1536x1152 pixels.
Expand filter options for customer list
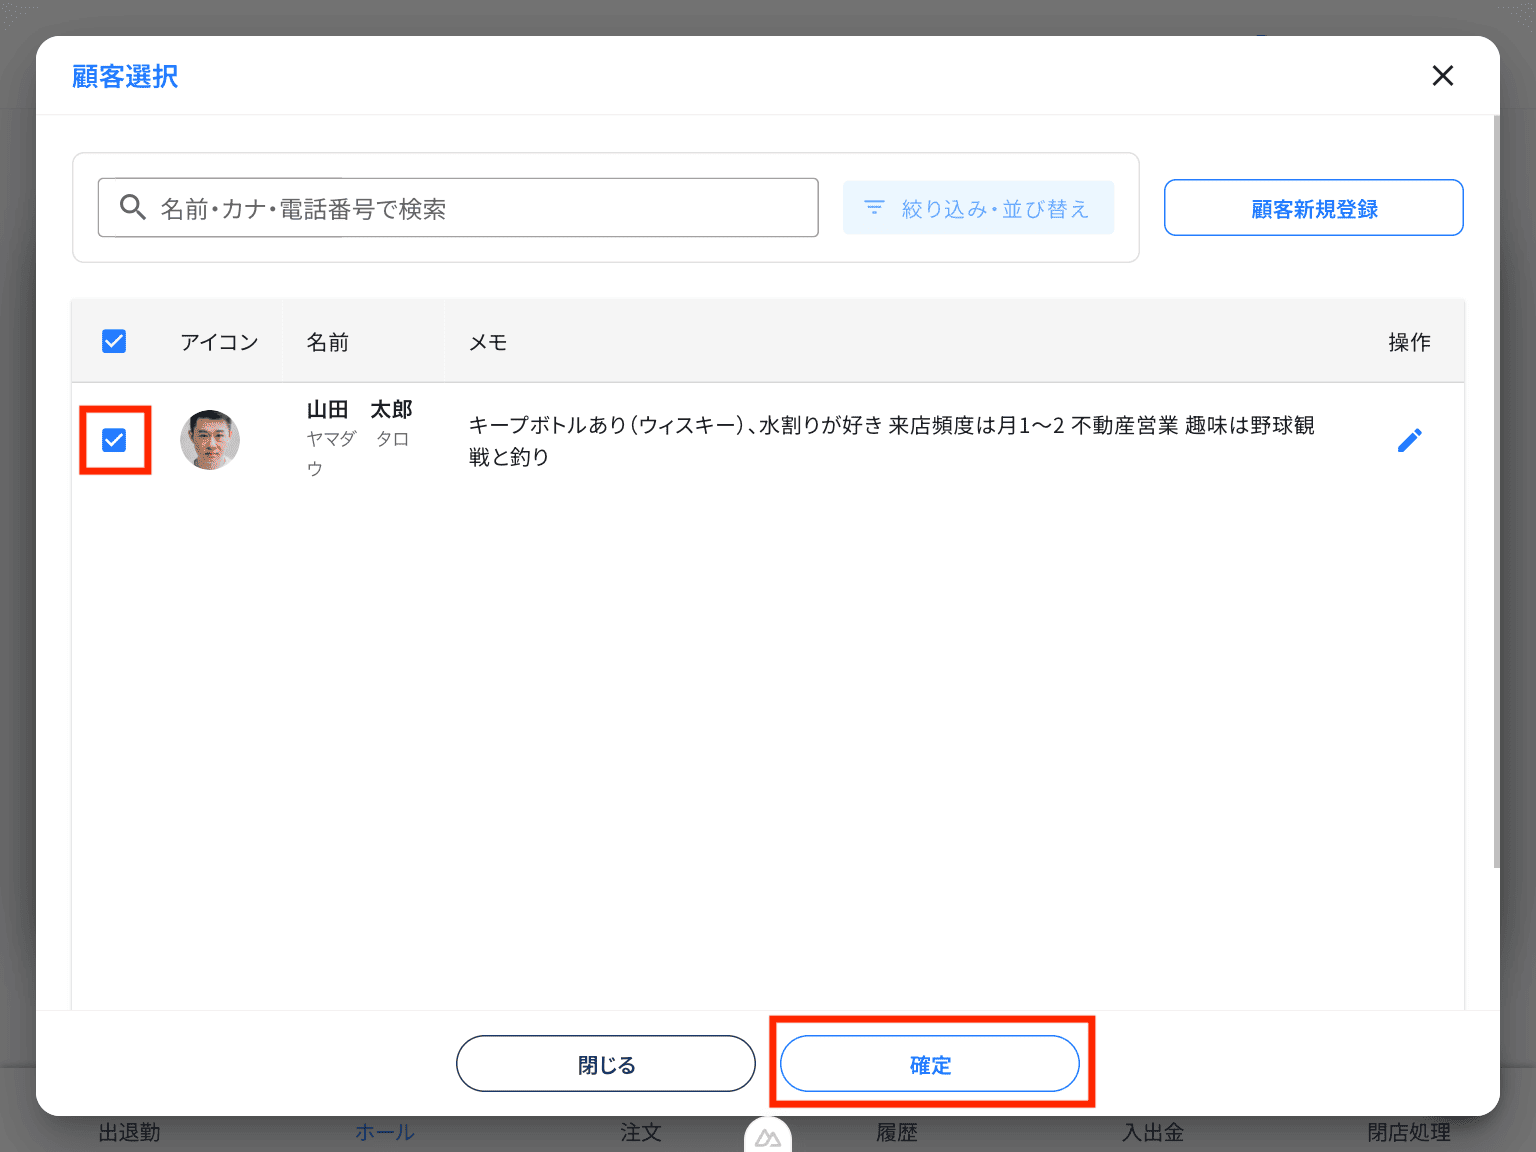pyautogui.click(x=978, y=207)
